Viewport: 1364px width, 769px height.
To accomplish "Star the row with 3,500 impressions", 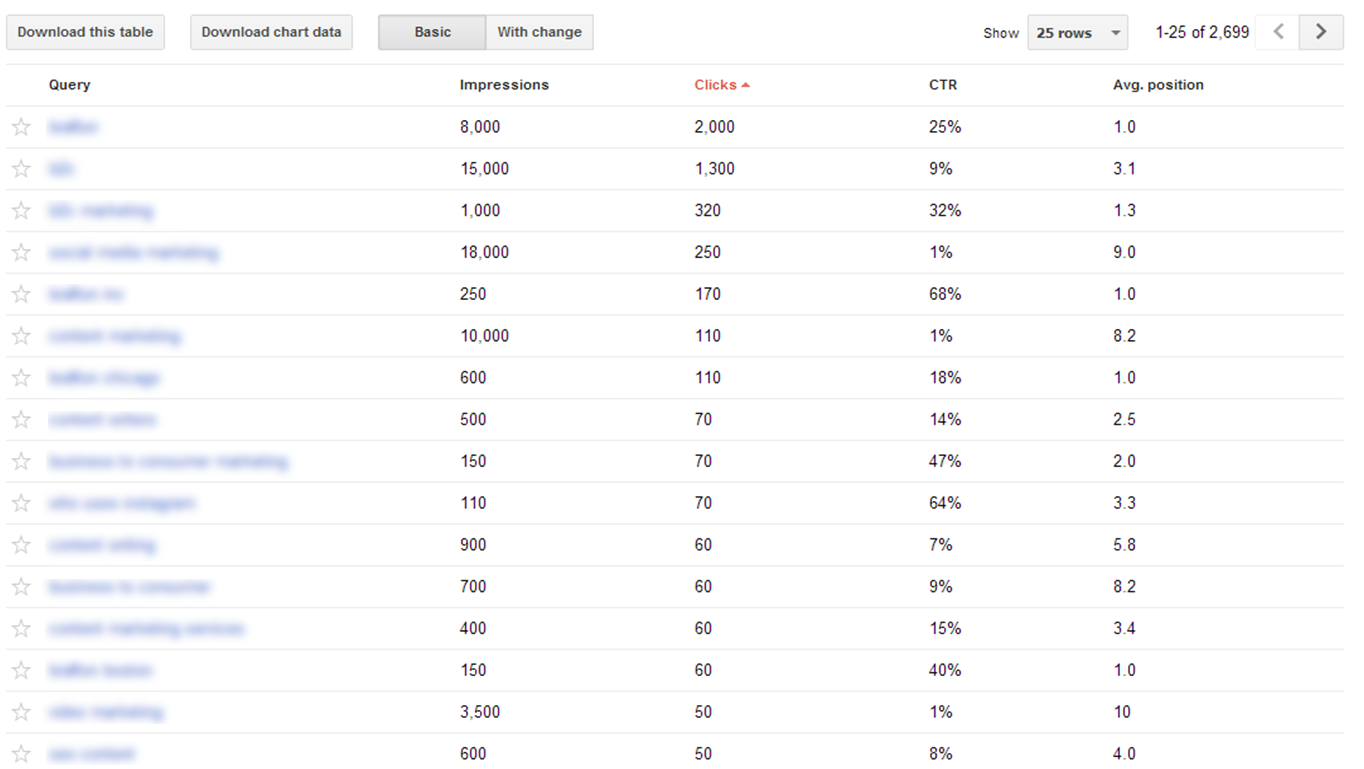I will coord(21,711).
